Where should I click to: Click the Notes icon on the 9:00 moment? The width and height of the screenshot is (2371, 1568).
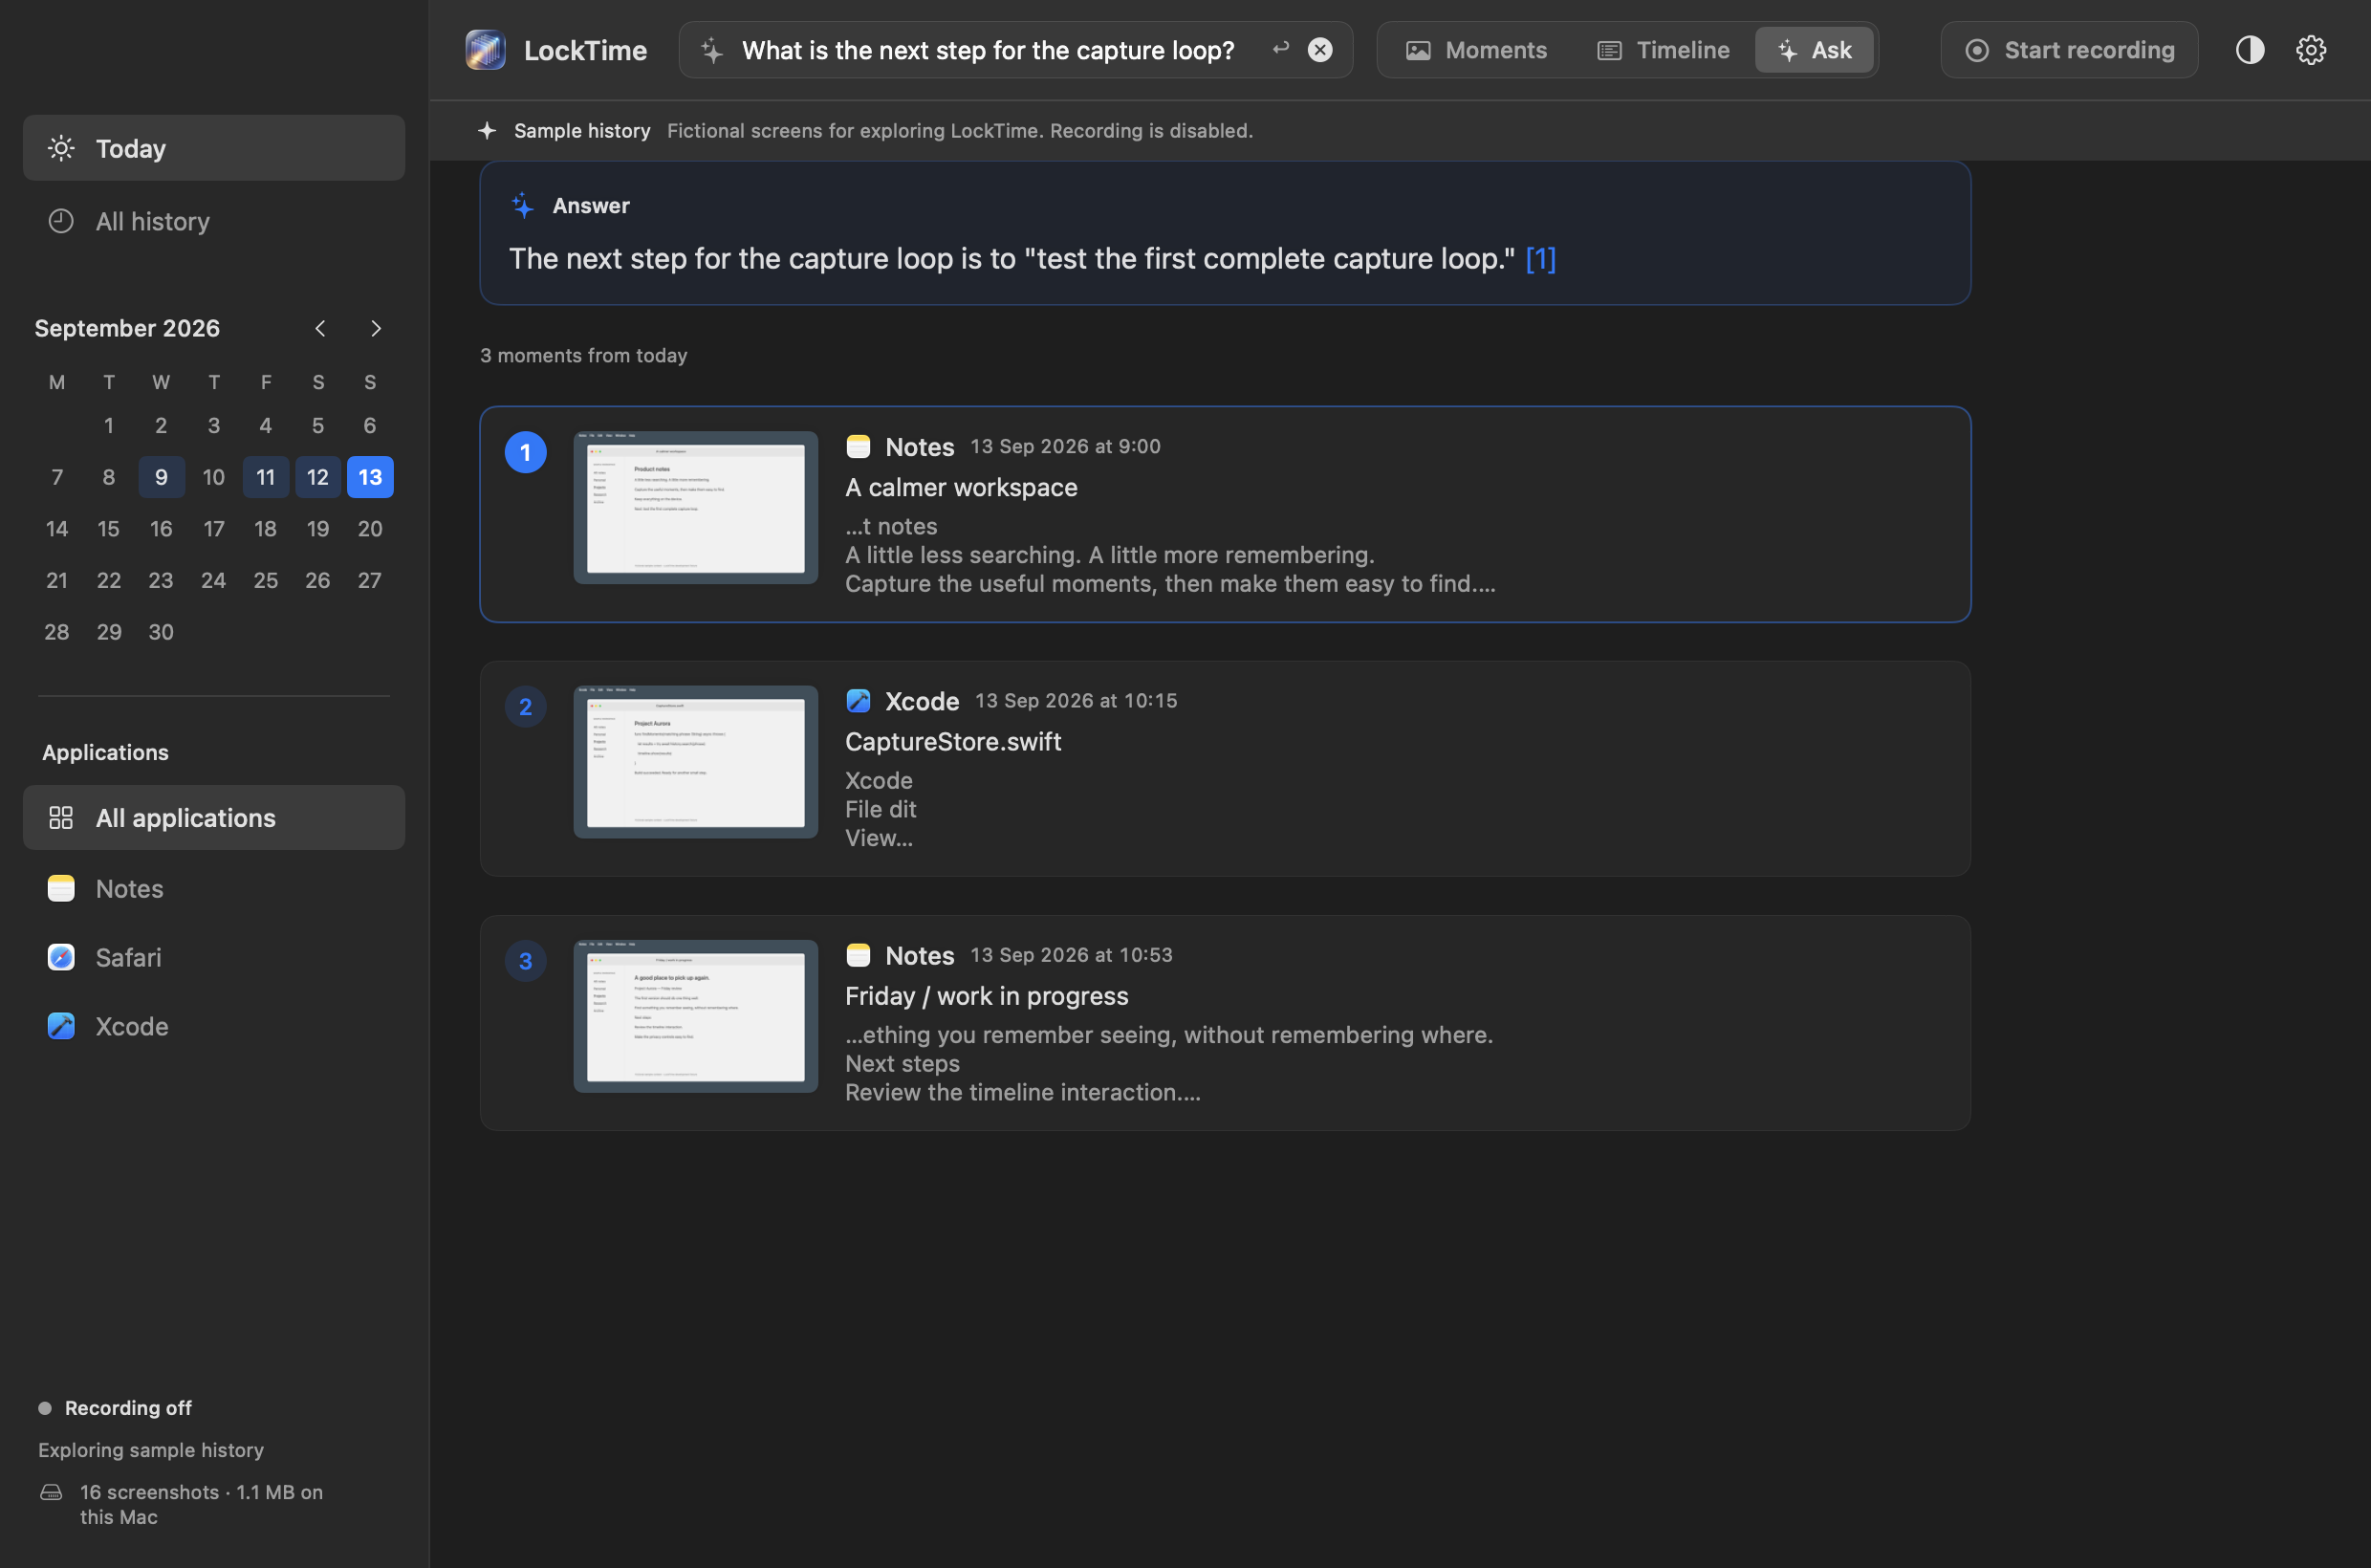(858, 446)
